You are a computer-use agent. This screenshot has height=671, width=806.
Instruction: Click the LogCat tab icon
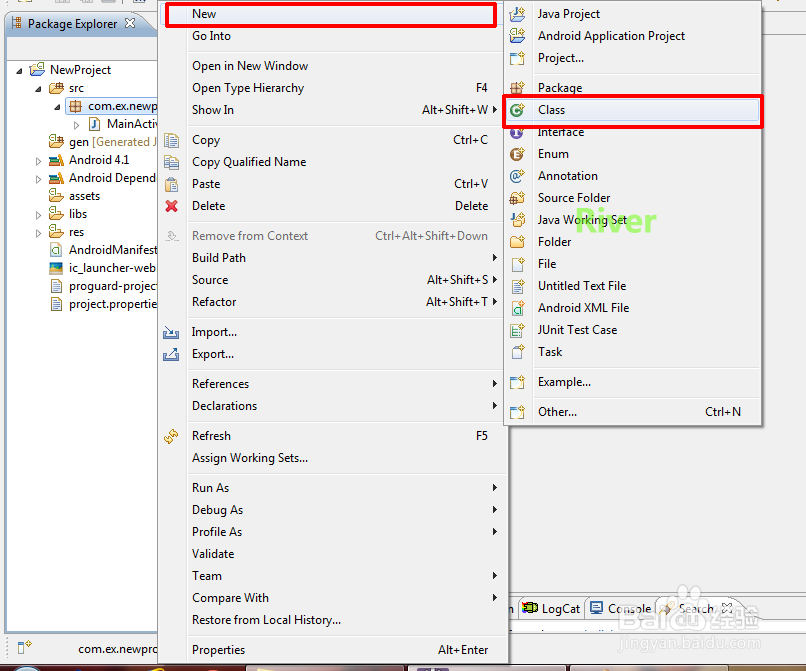530,608
